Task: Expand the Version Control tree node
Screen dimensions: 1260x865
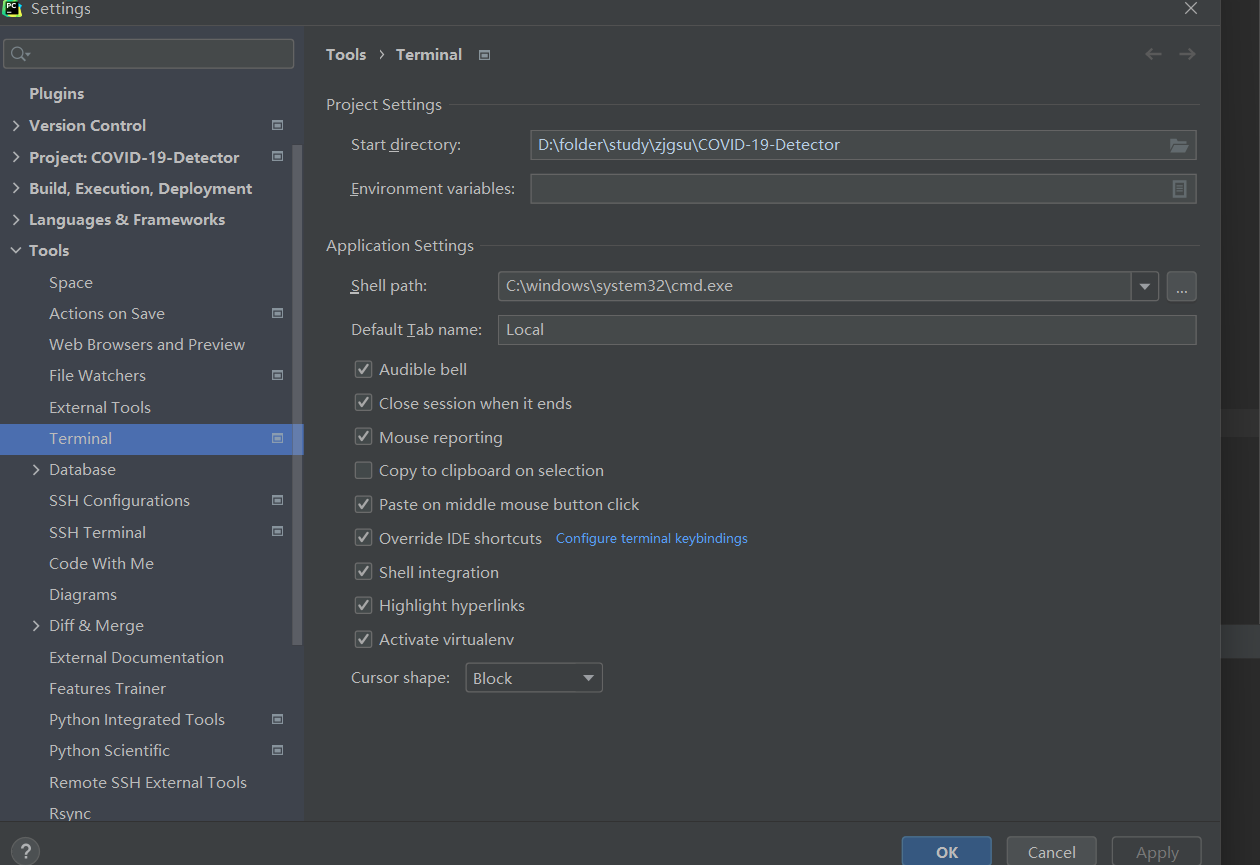Action: click(15, 126)
